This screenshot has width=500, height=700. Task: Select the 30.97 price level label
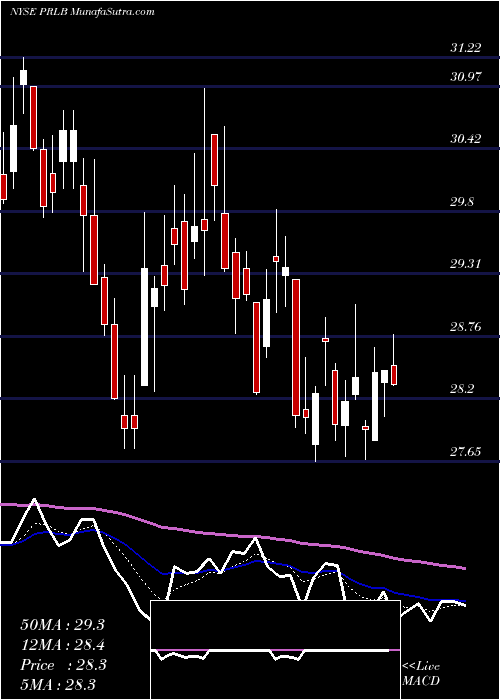point(466,76)
